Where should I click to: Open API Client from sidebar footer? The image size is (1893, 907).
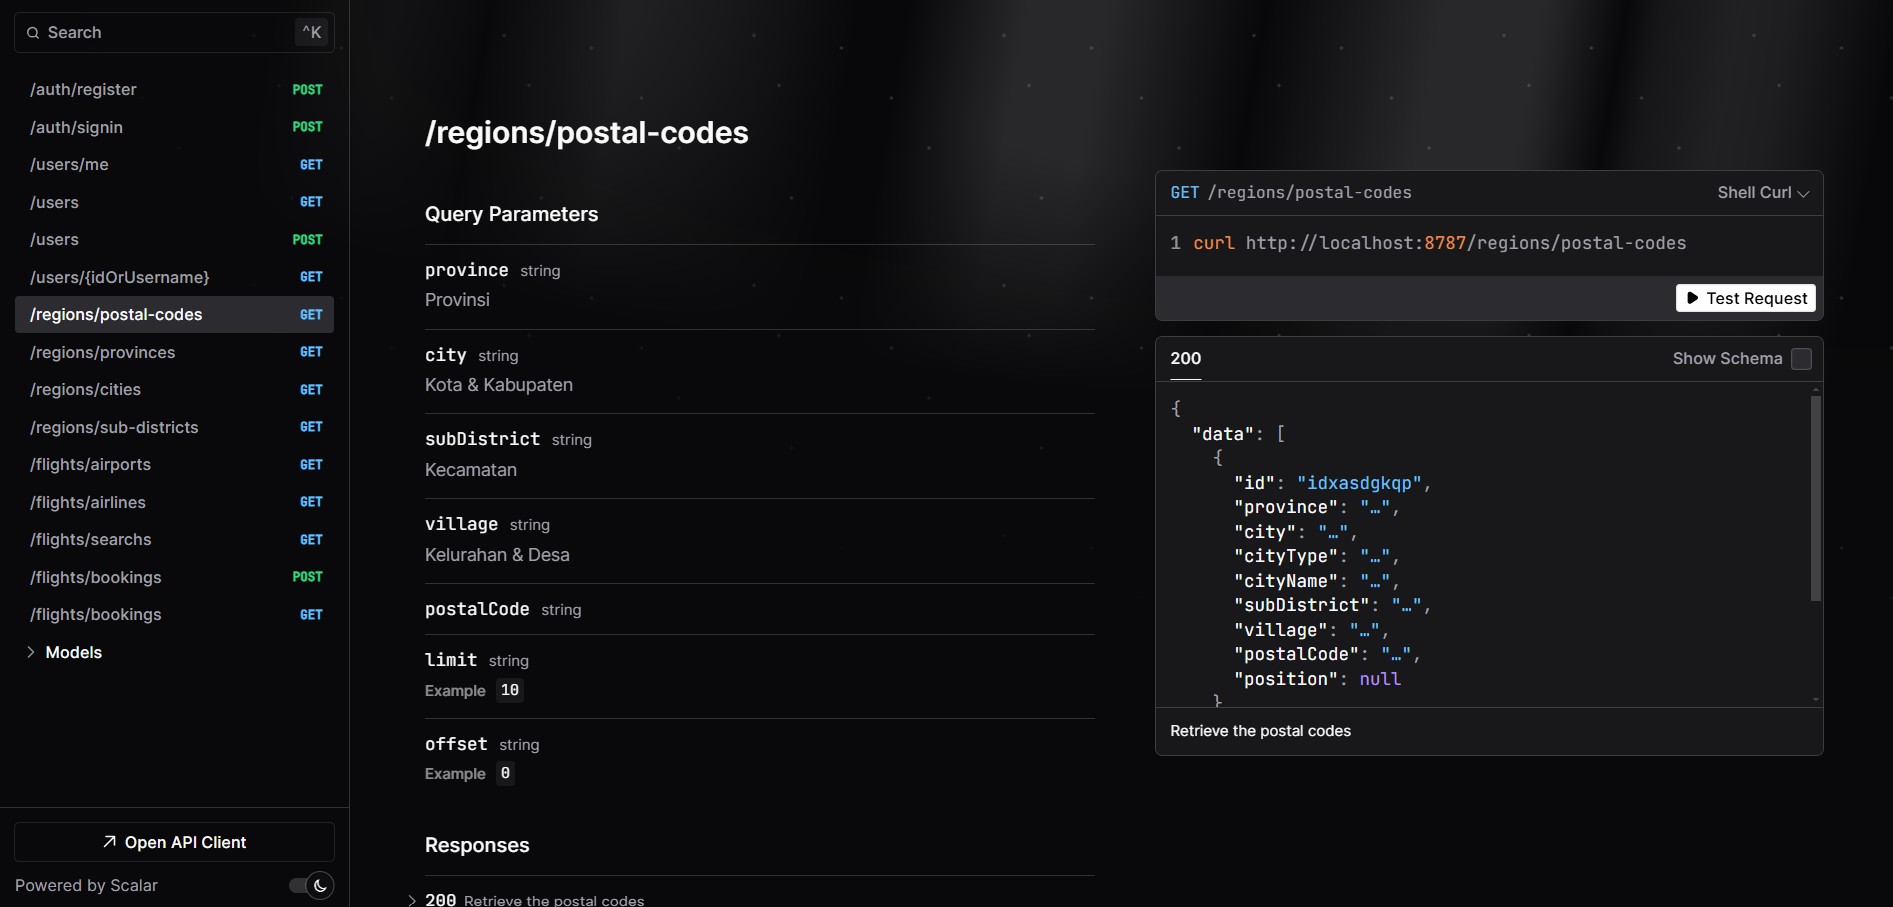(x=174, y=842)
